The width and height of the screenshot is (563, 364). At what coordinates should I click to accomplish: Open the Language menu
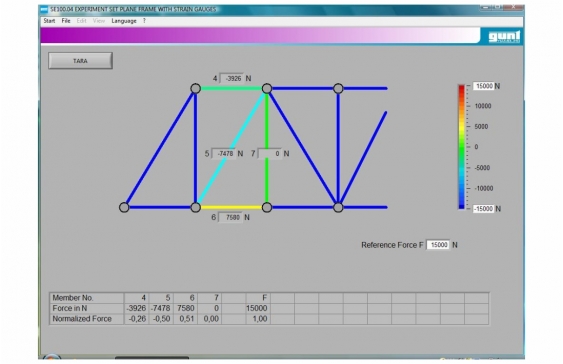click(x=124, y=21)
